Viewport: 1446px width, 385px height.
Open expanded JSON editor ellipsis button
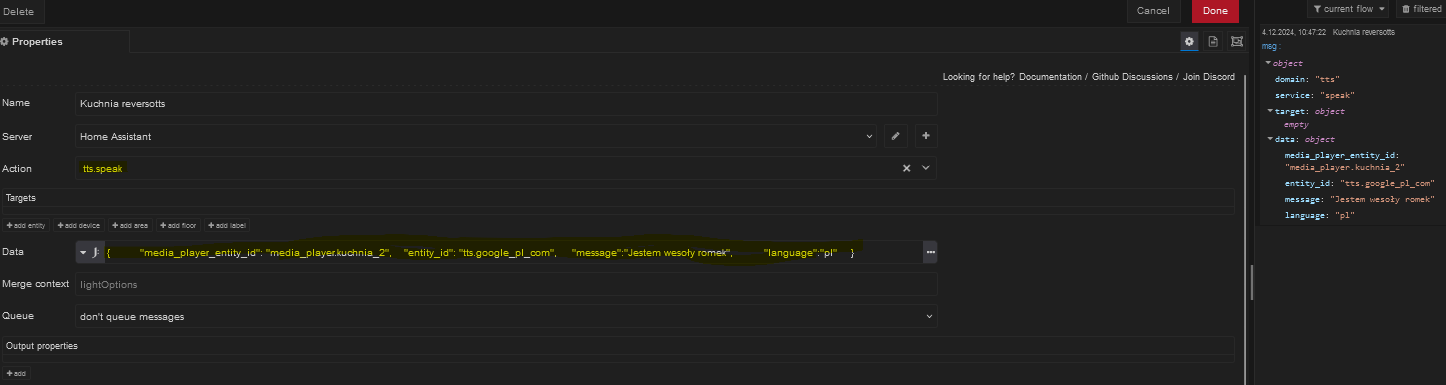pyautogui.click(x=931, y=253)
